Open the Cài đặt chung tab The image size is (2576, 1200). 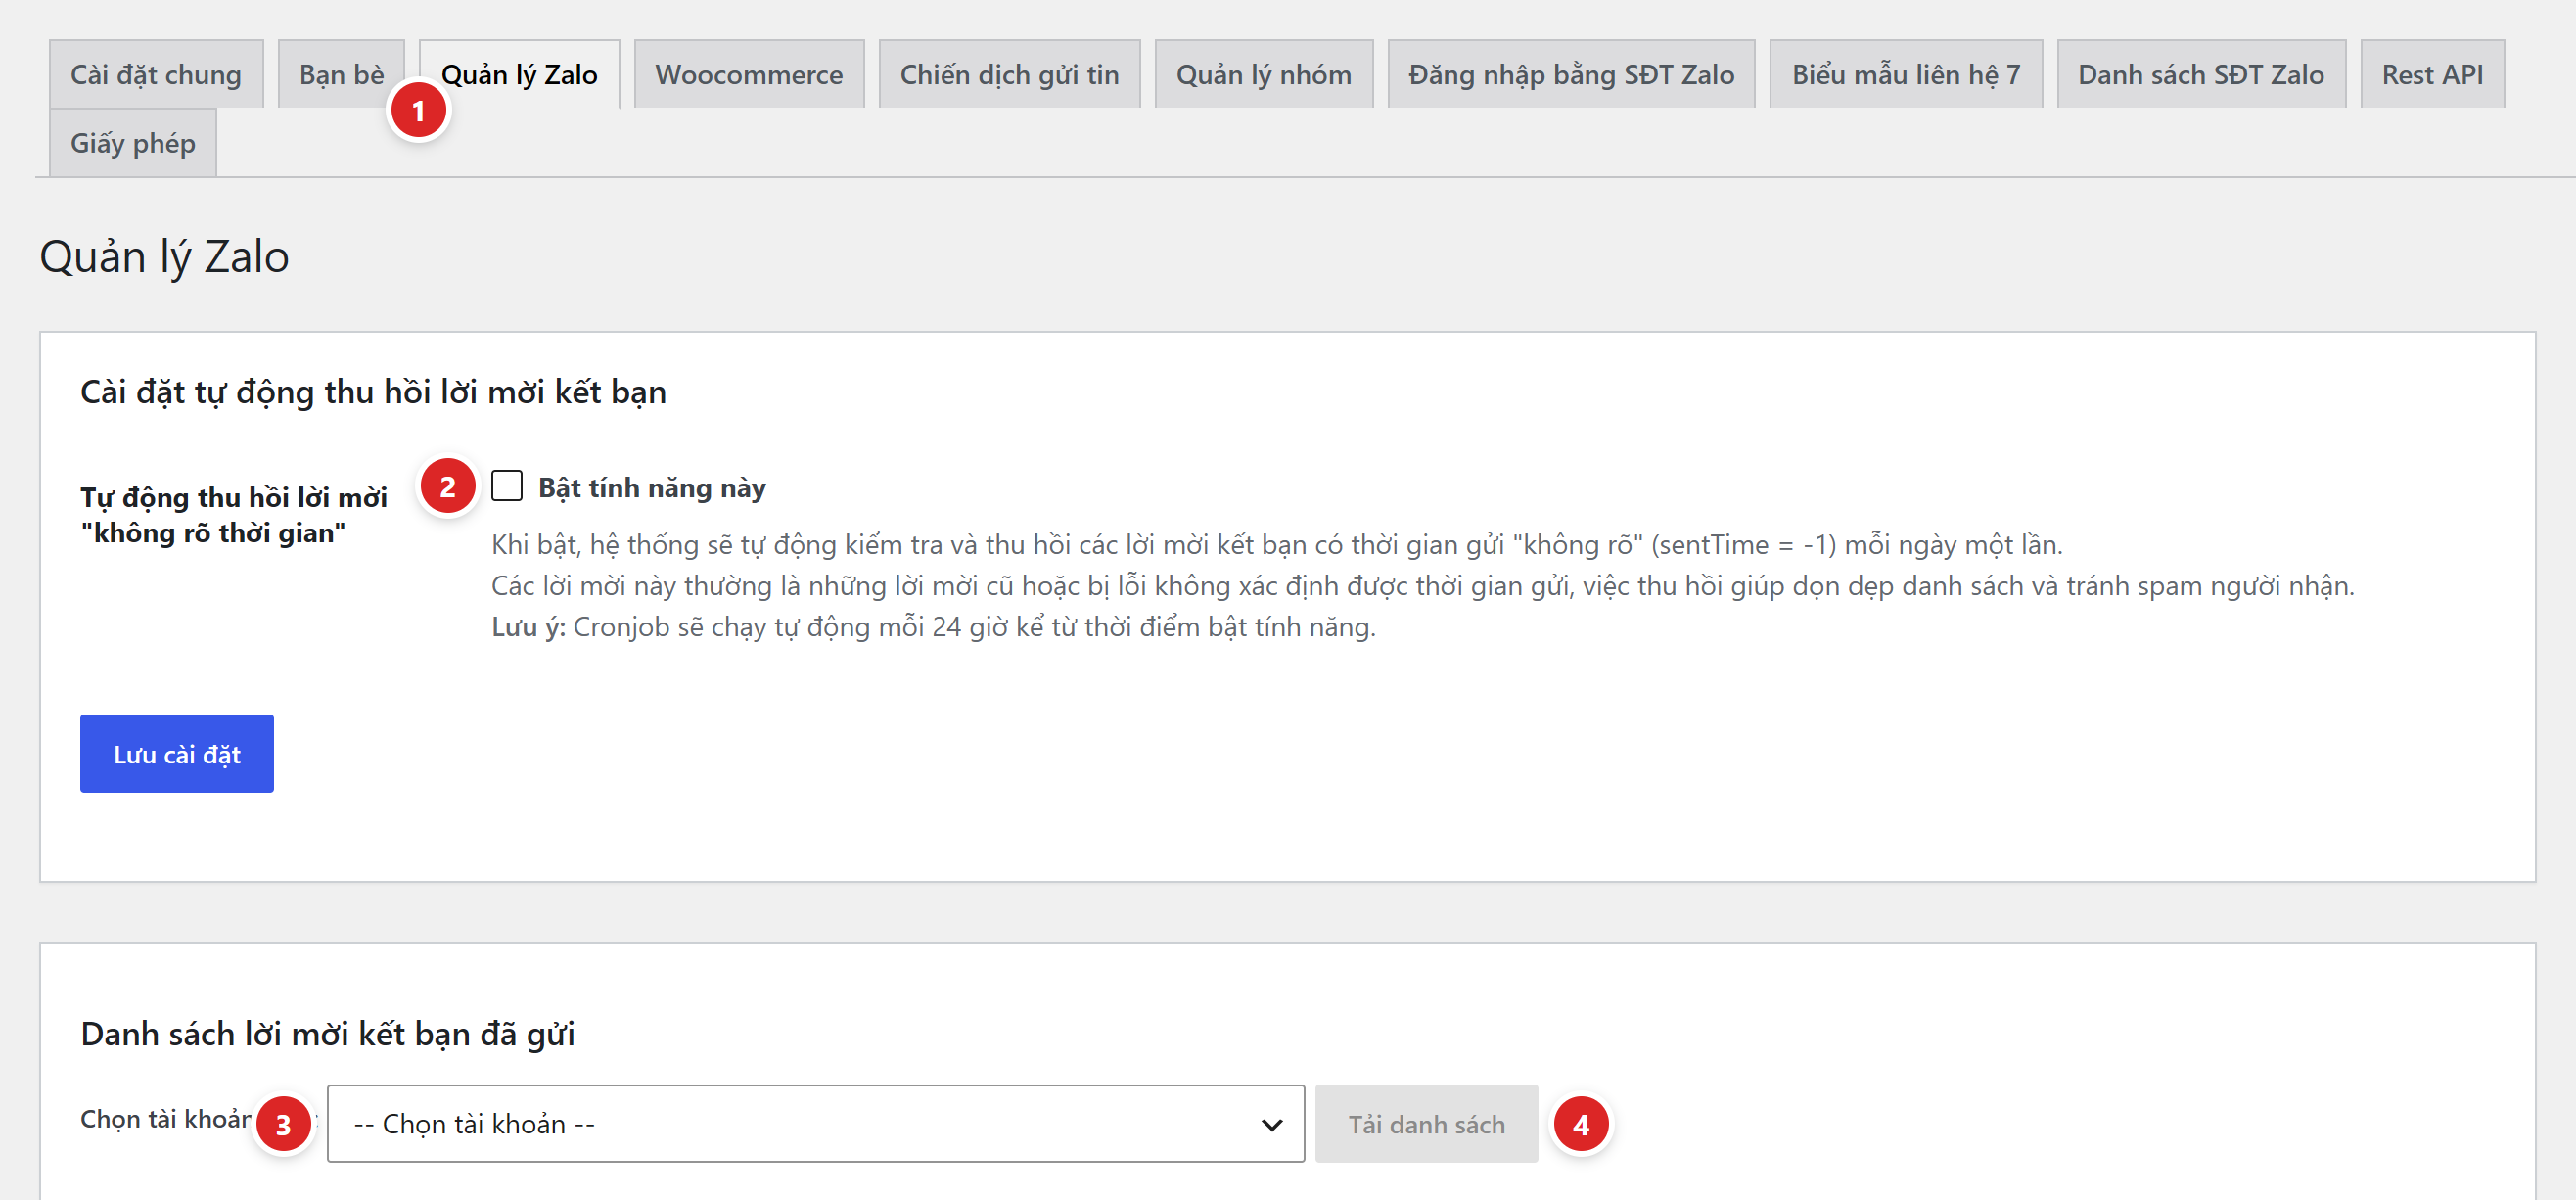(x=156, y=74)
